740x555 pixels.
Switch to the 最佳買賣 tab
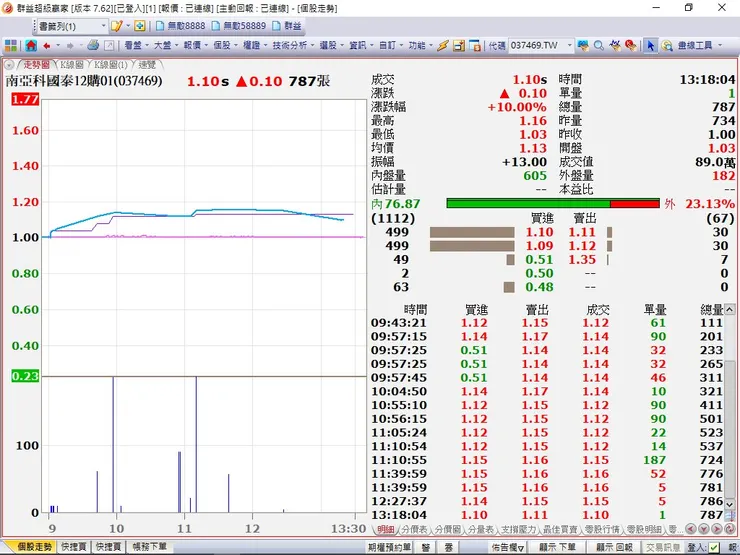560,530
